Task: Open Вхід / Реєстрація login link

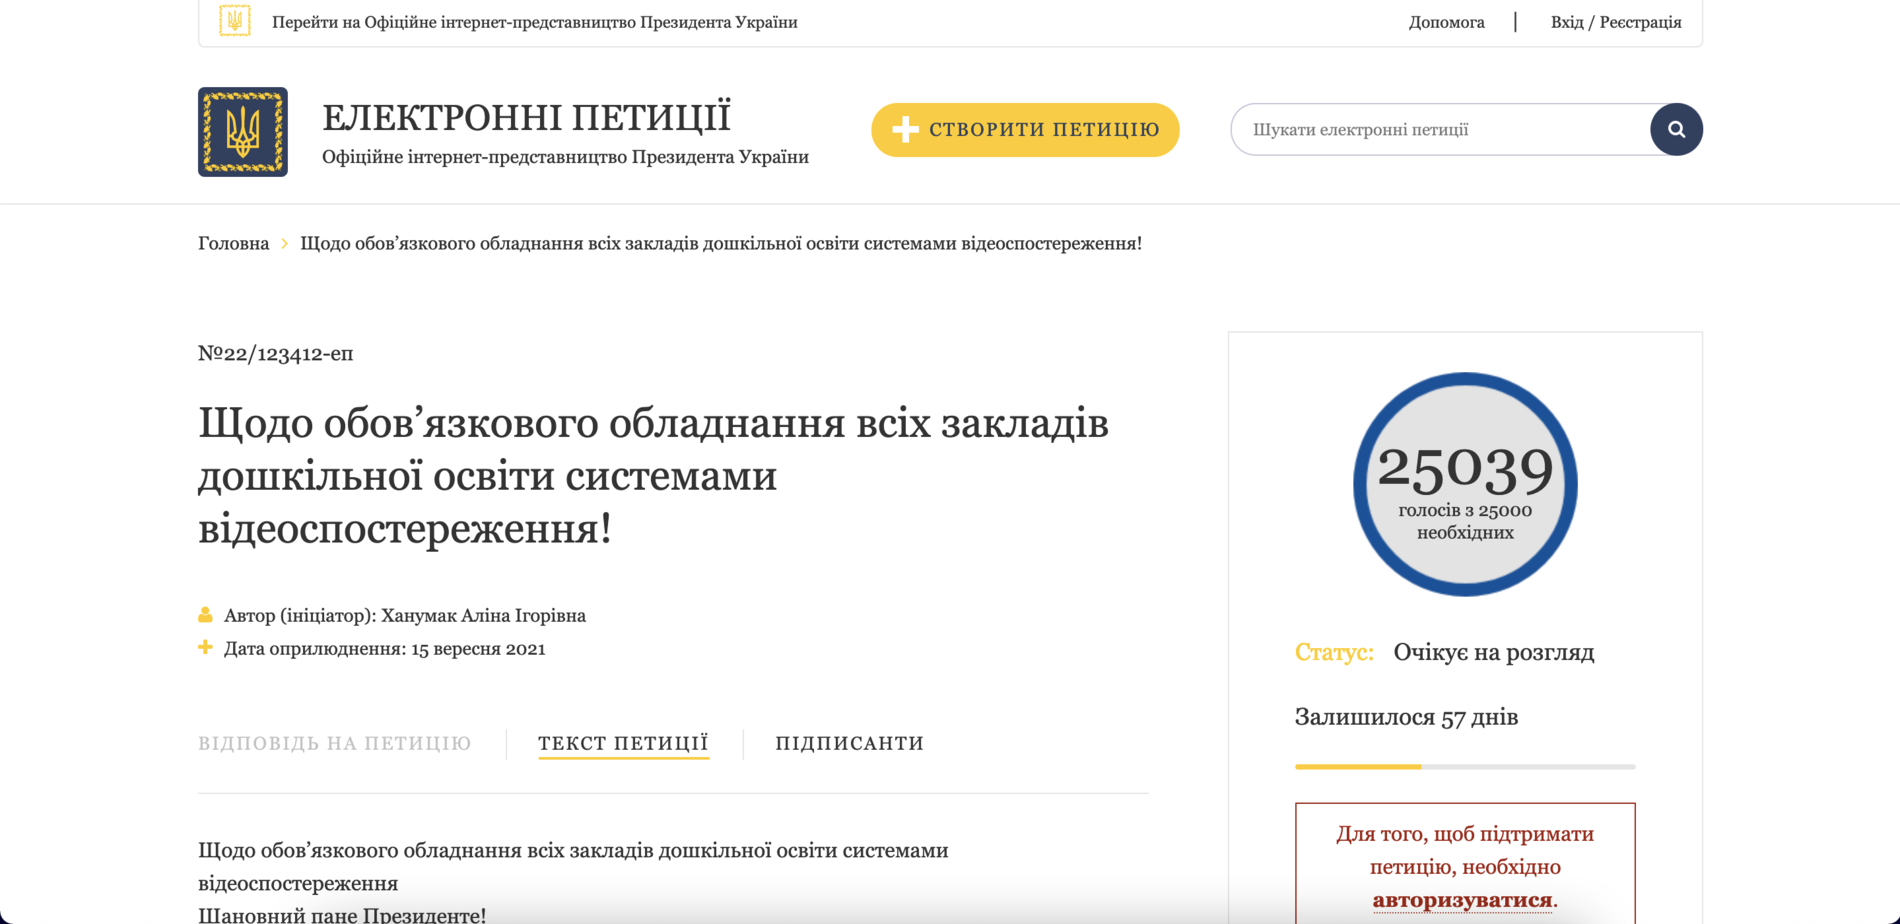Action: pos(1616,22)
